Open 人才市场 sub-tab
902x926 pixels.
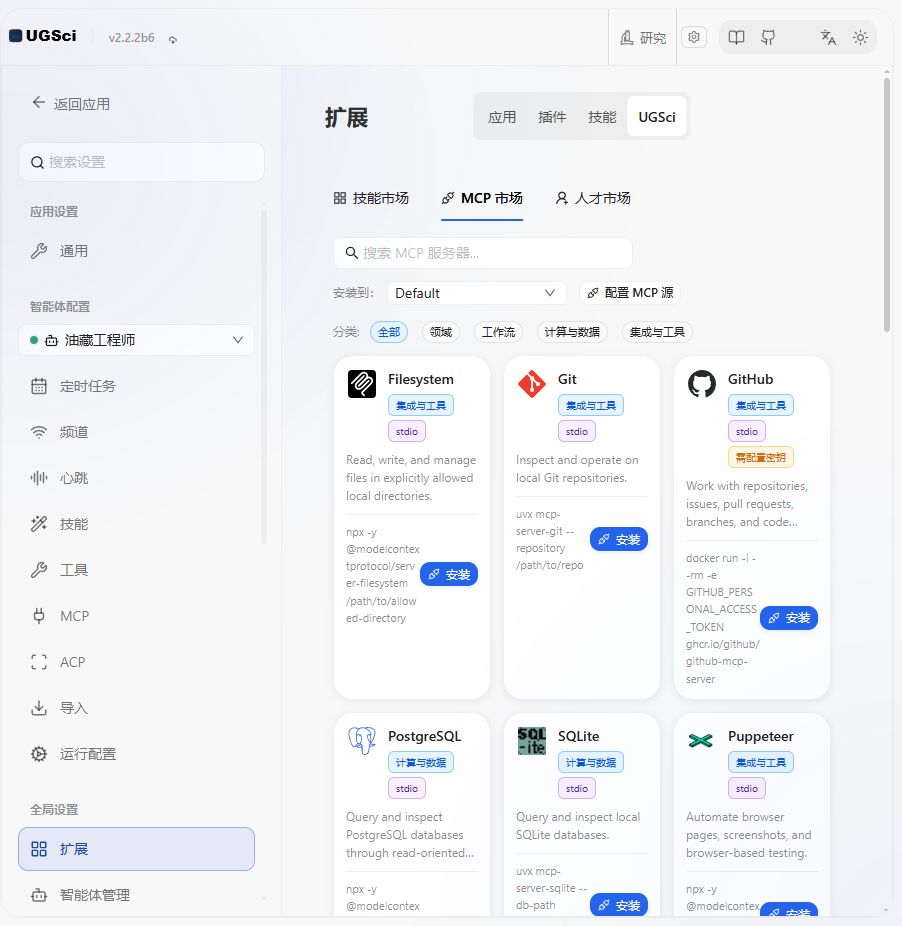(593, 198)
